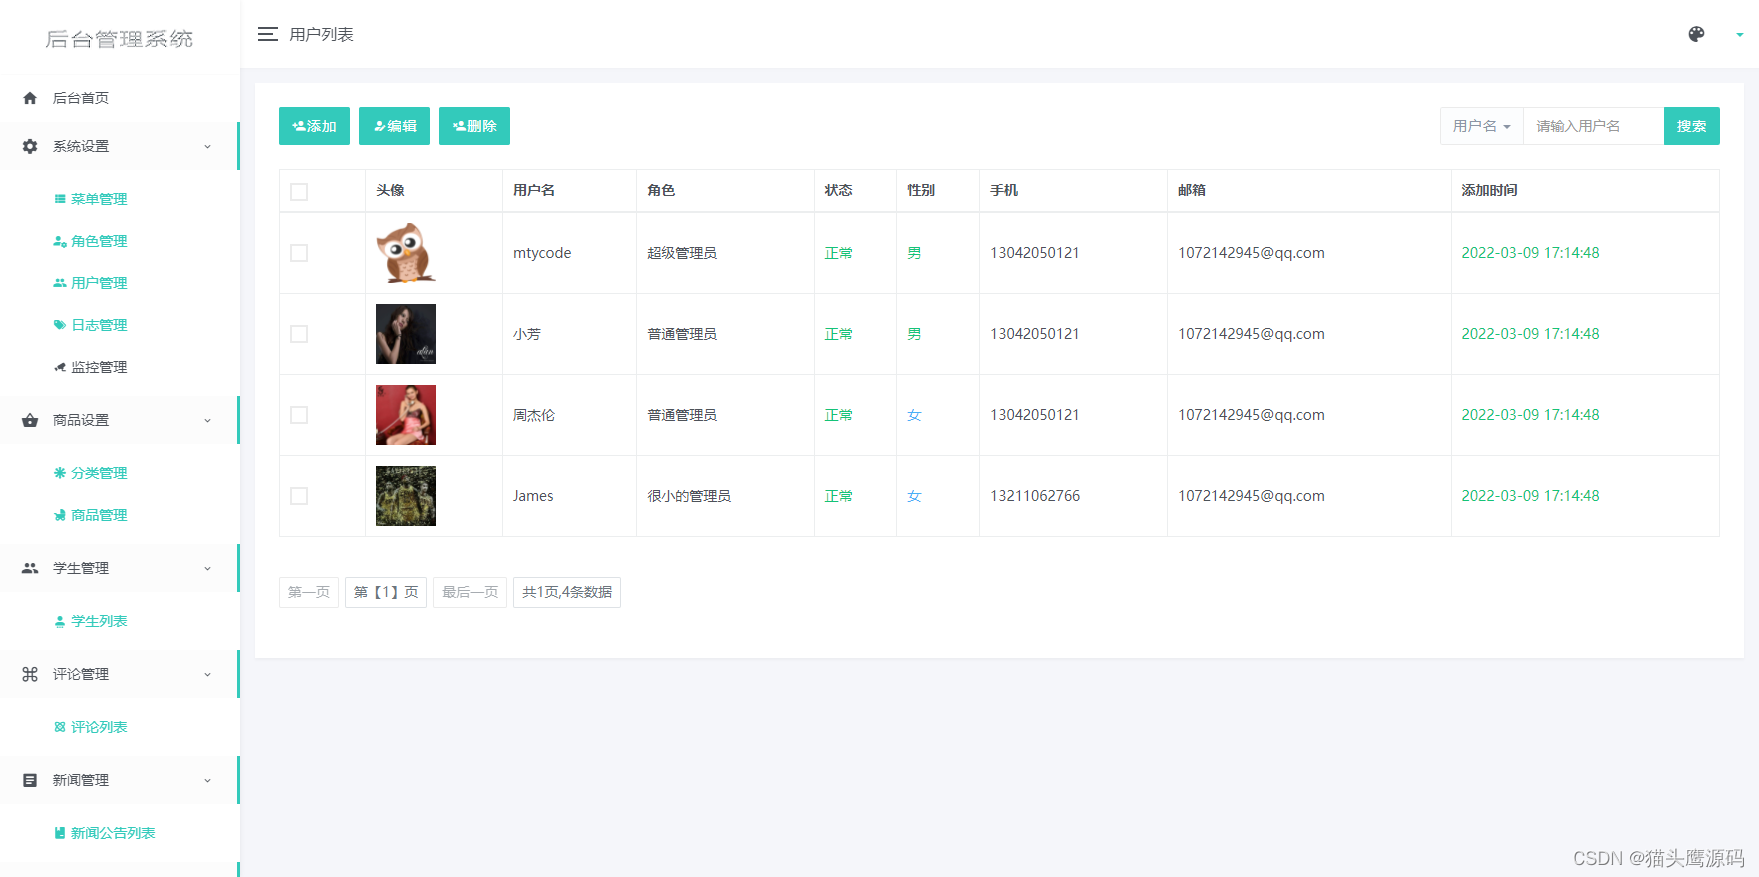Open the theme palette icon

click(1696, 34)
